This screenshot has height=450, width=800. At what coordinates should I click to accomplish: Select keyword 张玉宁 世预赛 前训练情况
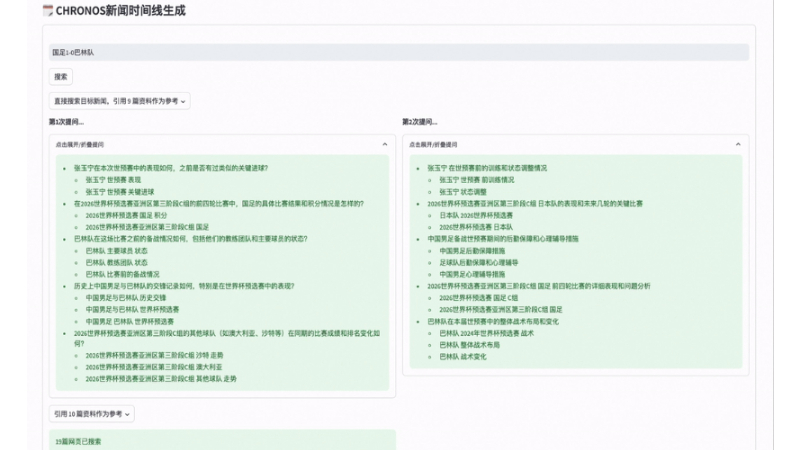point(477,180)
